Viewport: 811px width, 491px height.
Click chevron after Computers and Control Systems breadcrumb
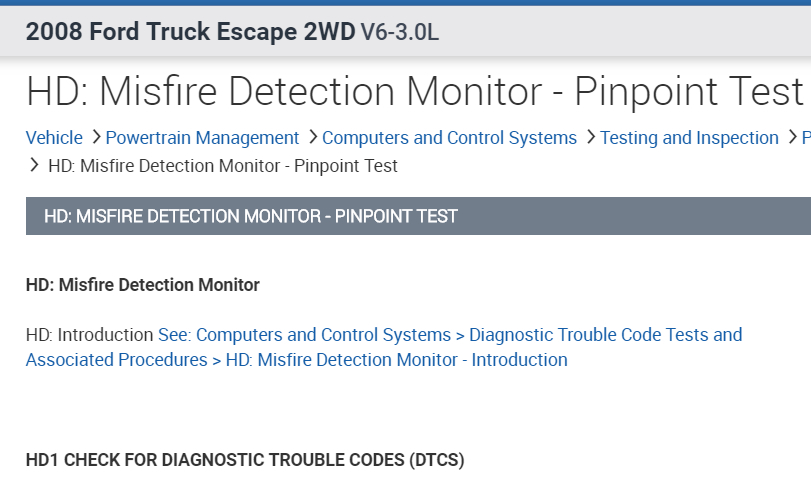590,138
